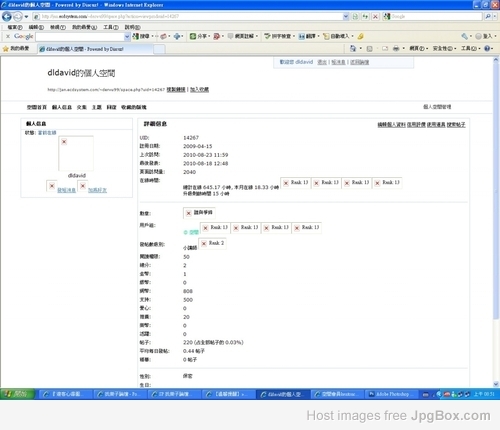500x430 pixels.
Task: Click the search magnifier icon at top right
Action: tap(488, 16)
